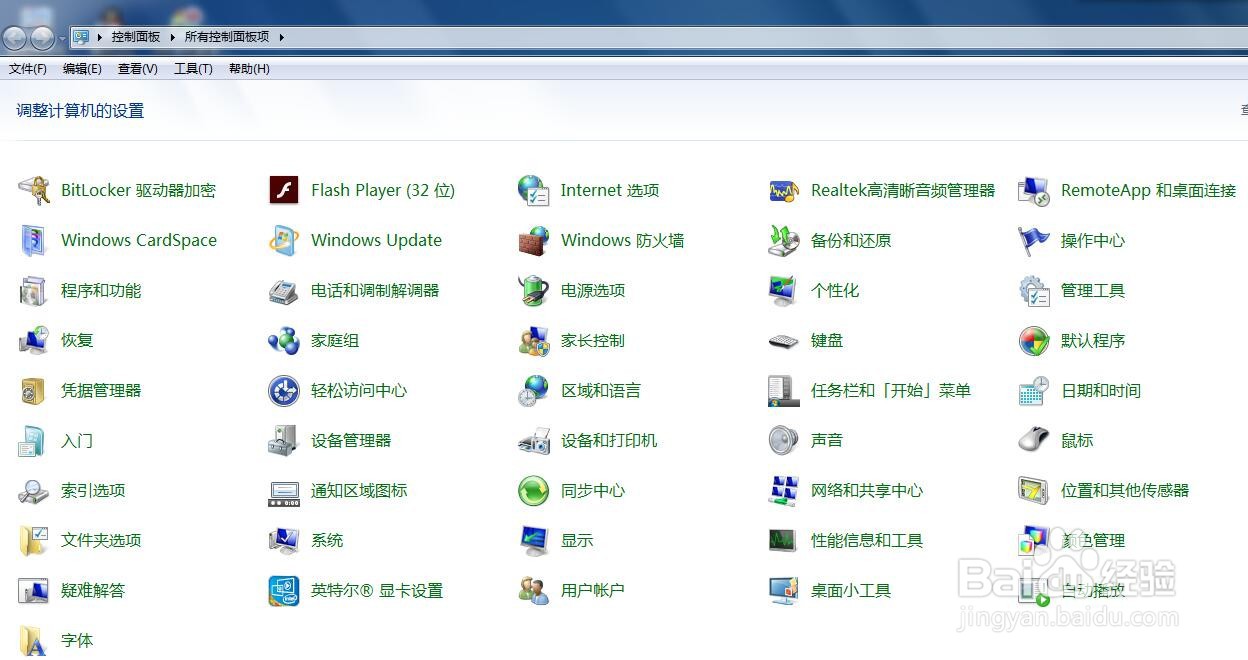Click the 网络和共享中心 icon
The image size is (1248, 660).
[784, 490]
